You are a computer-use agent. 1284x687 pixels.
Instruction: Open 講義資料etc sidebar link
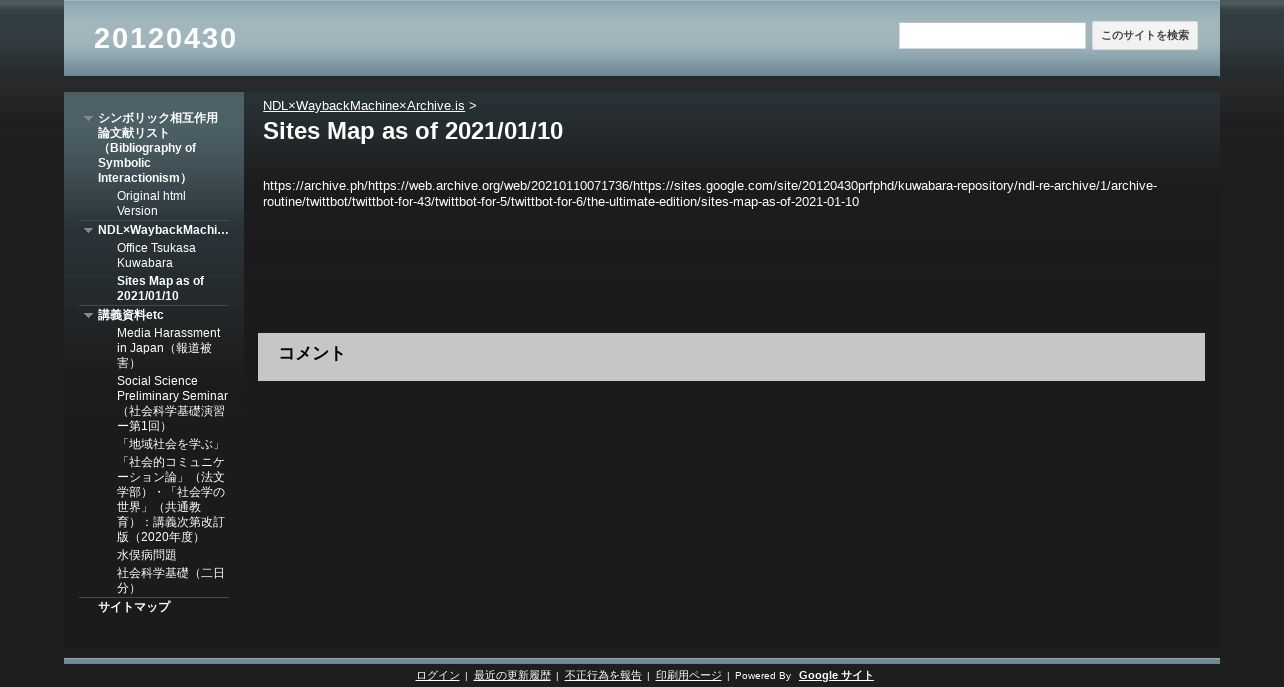tap(131, 315)
